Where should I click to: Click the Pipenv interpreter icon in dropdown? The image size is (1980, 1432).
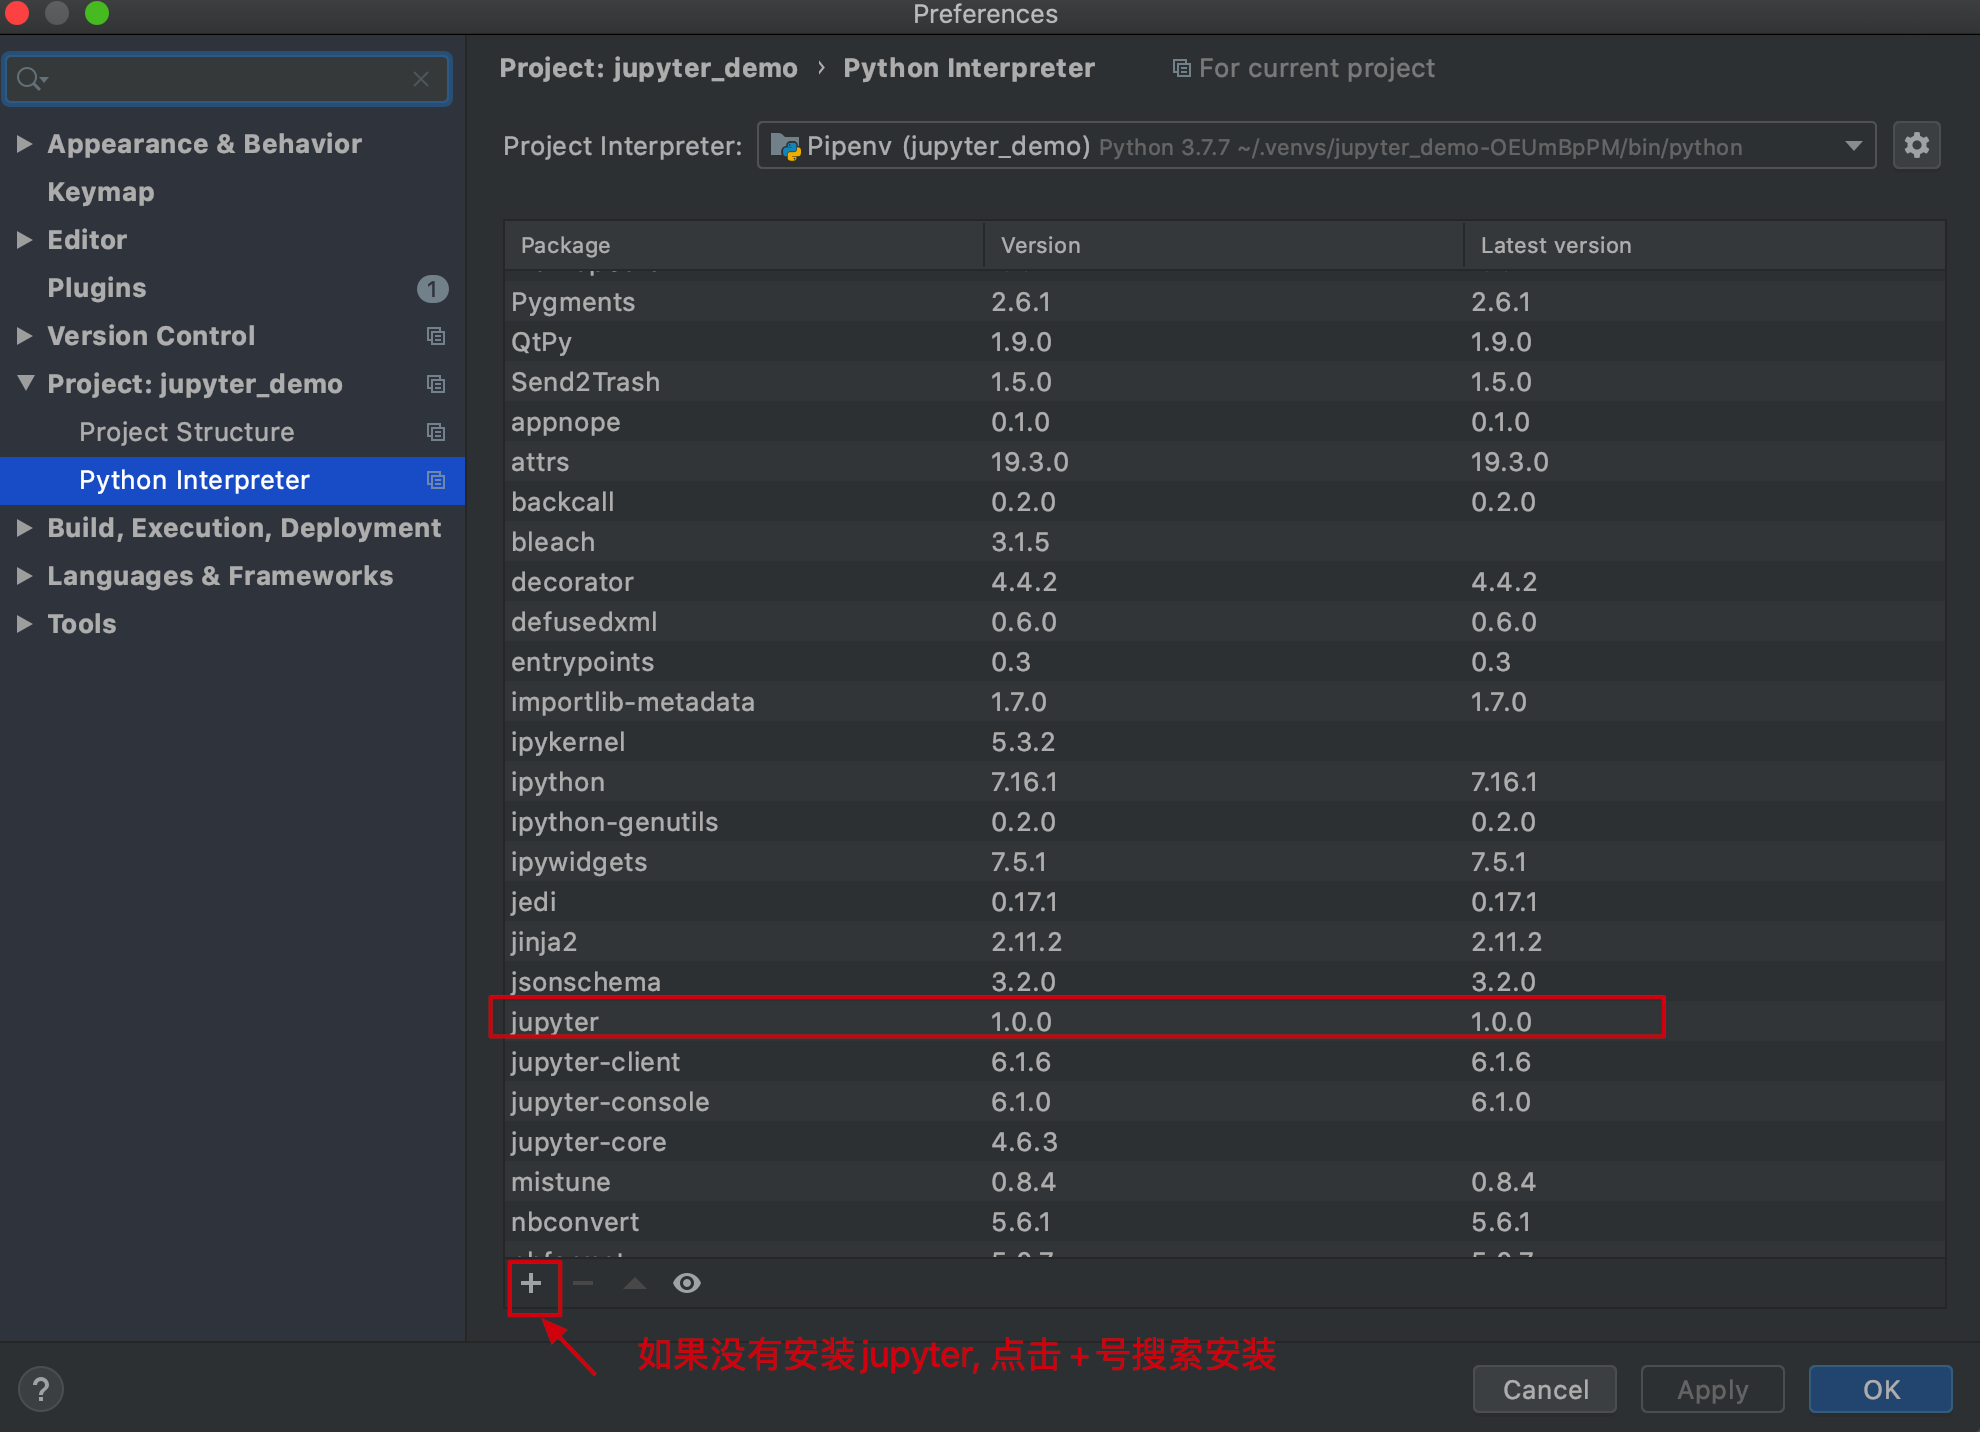786,147
